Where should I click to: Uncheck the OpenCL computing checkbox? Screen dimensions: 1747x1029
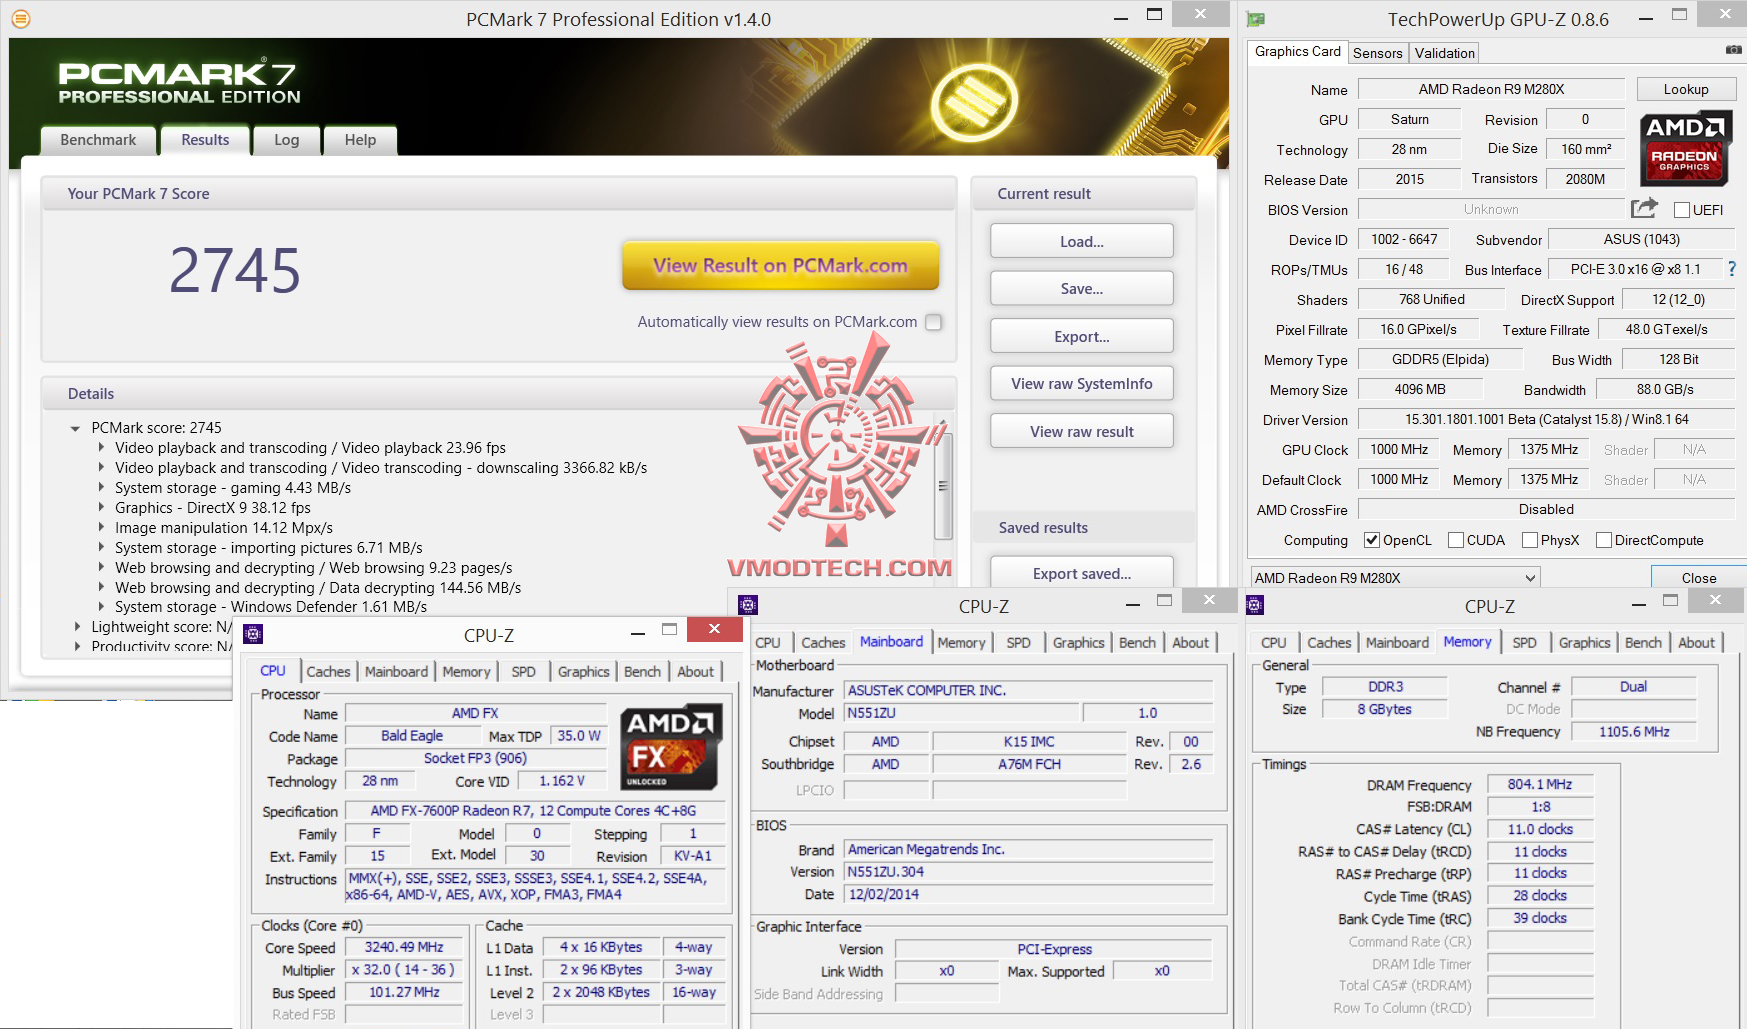tap(1372, 540)
